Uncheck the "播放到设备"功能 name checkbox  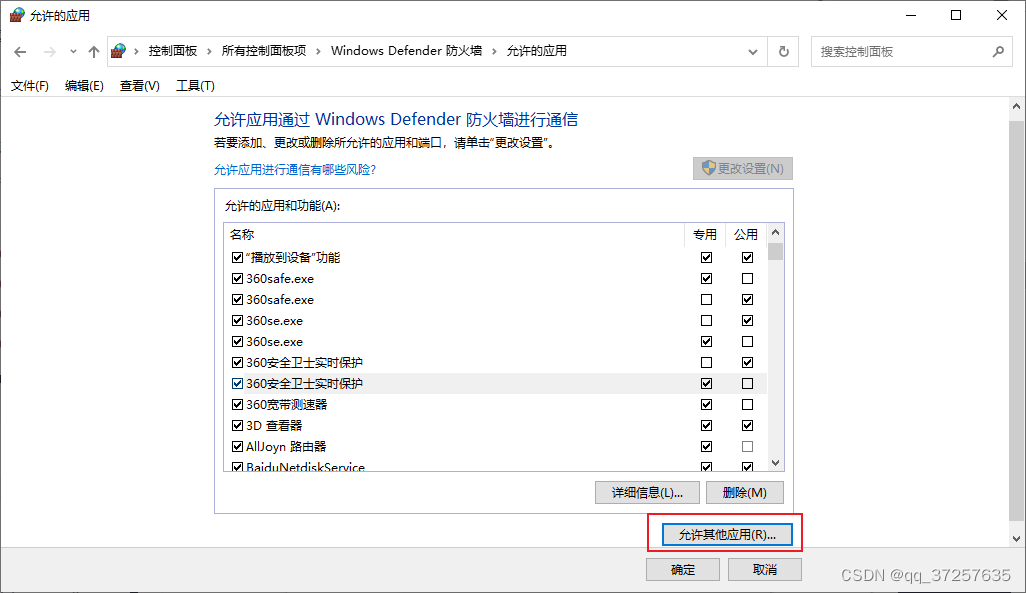pyautogui.click(x=238, y=258)
